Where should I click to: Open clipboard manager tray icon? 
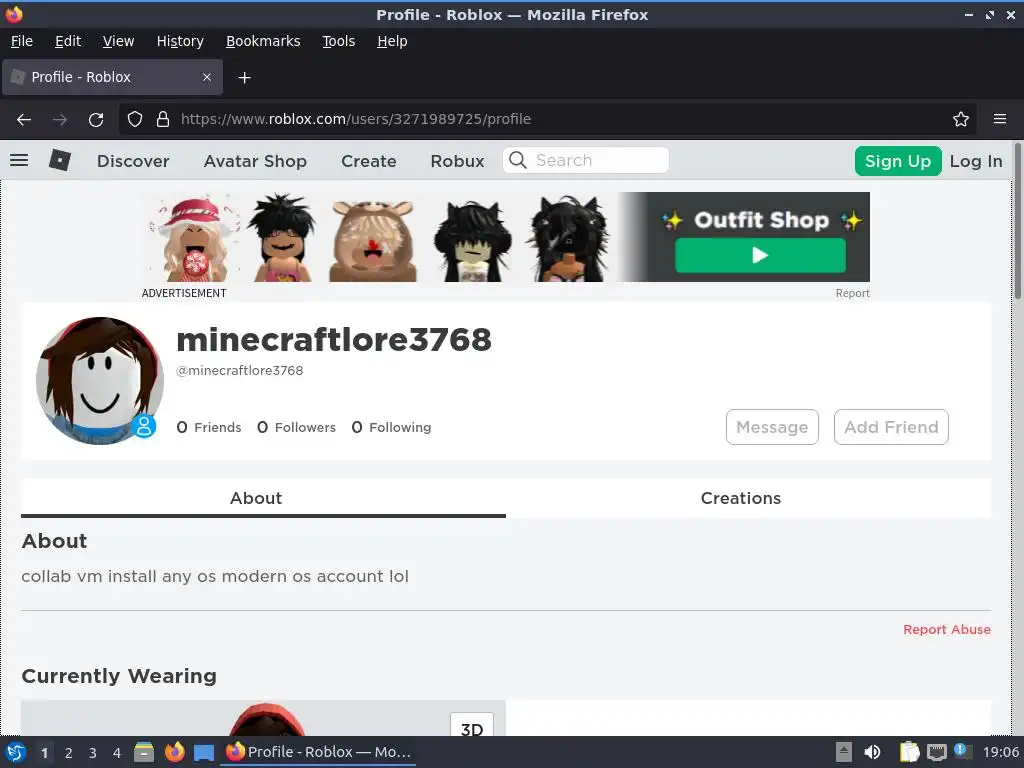click(909, 752)
